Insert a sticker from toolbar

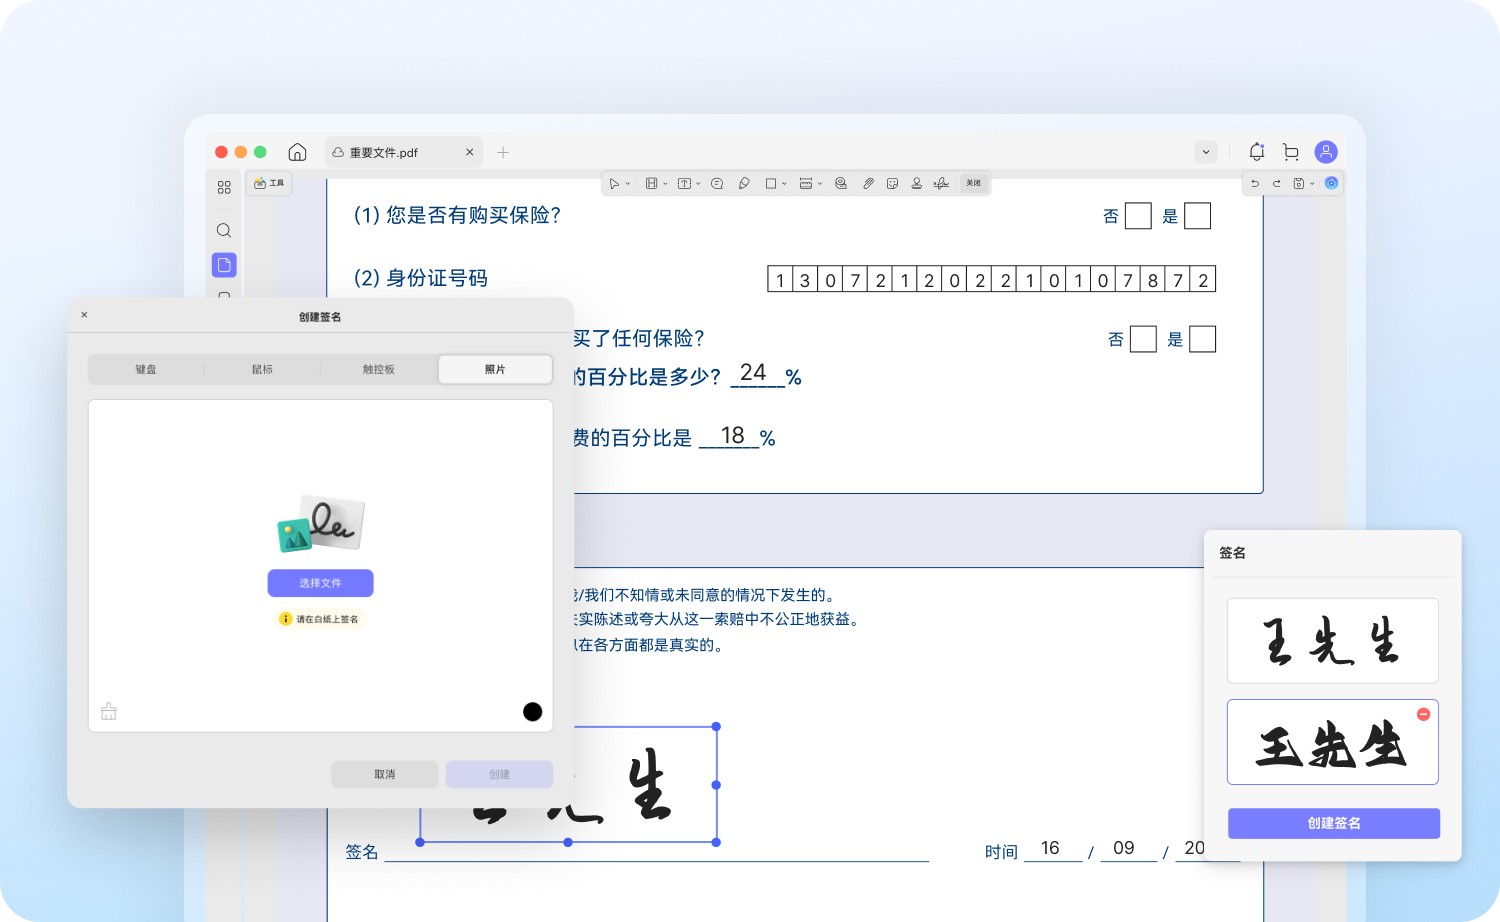pos(892,183)
